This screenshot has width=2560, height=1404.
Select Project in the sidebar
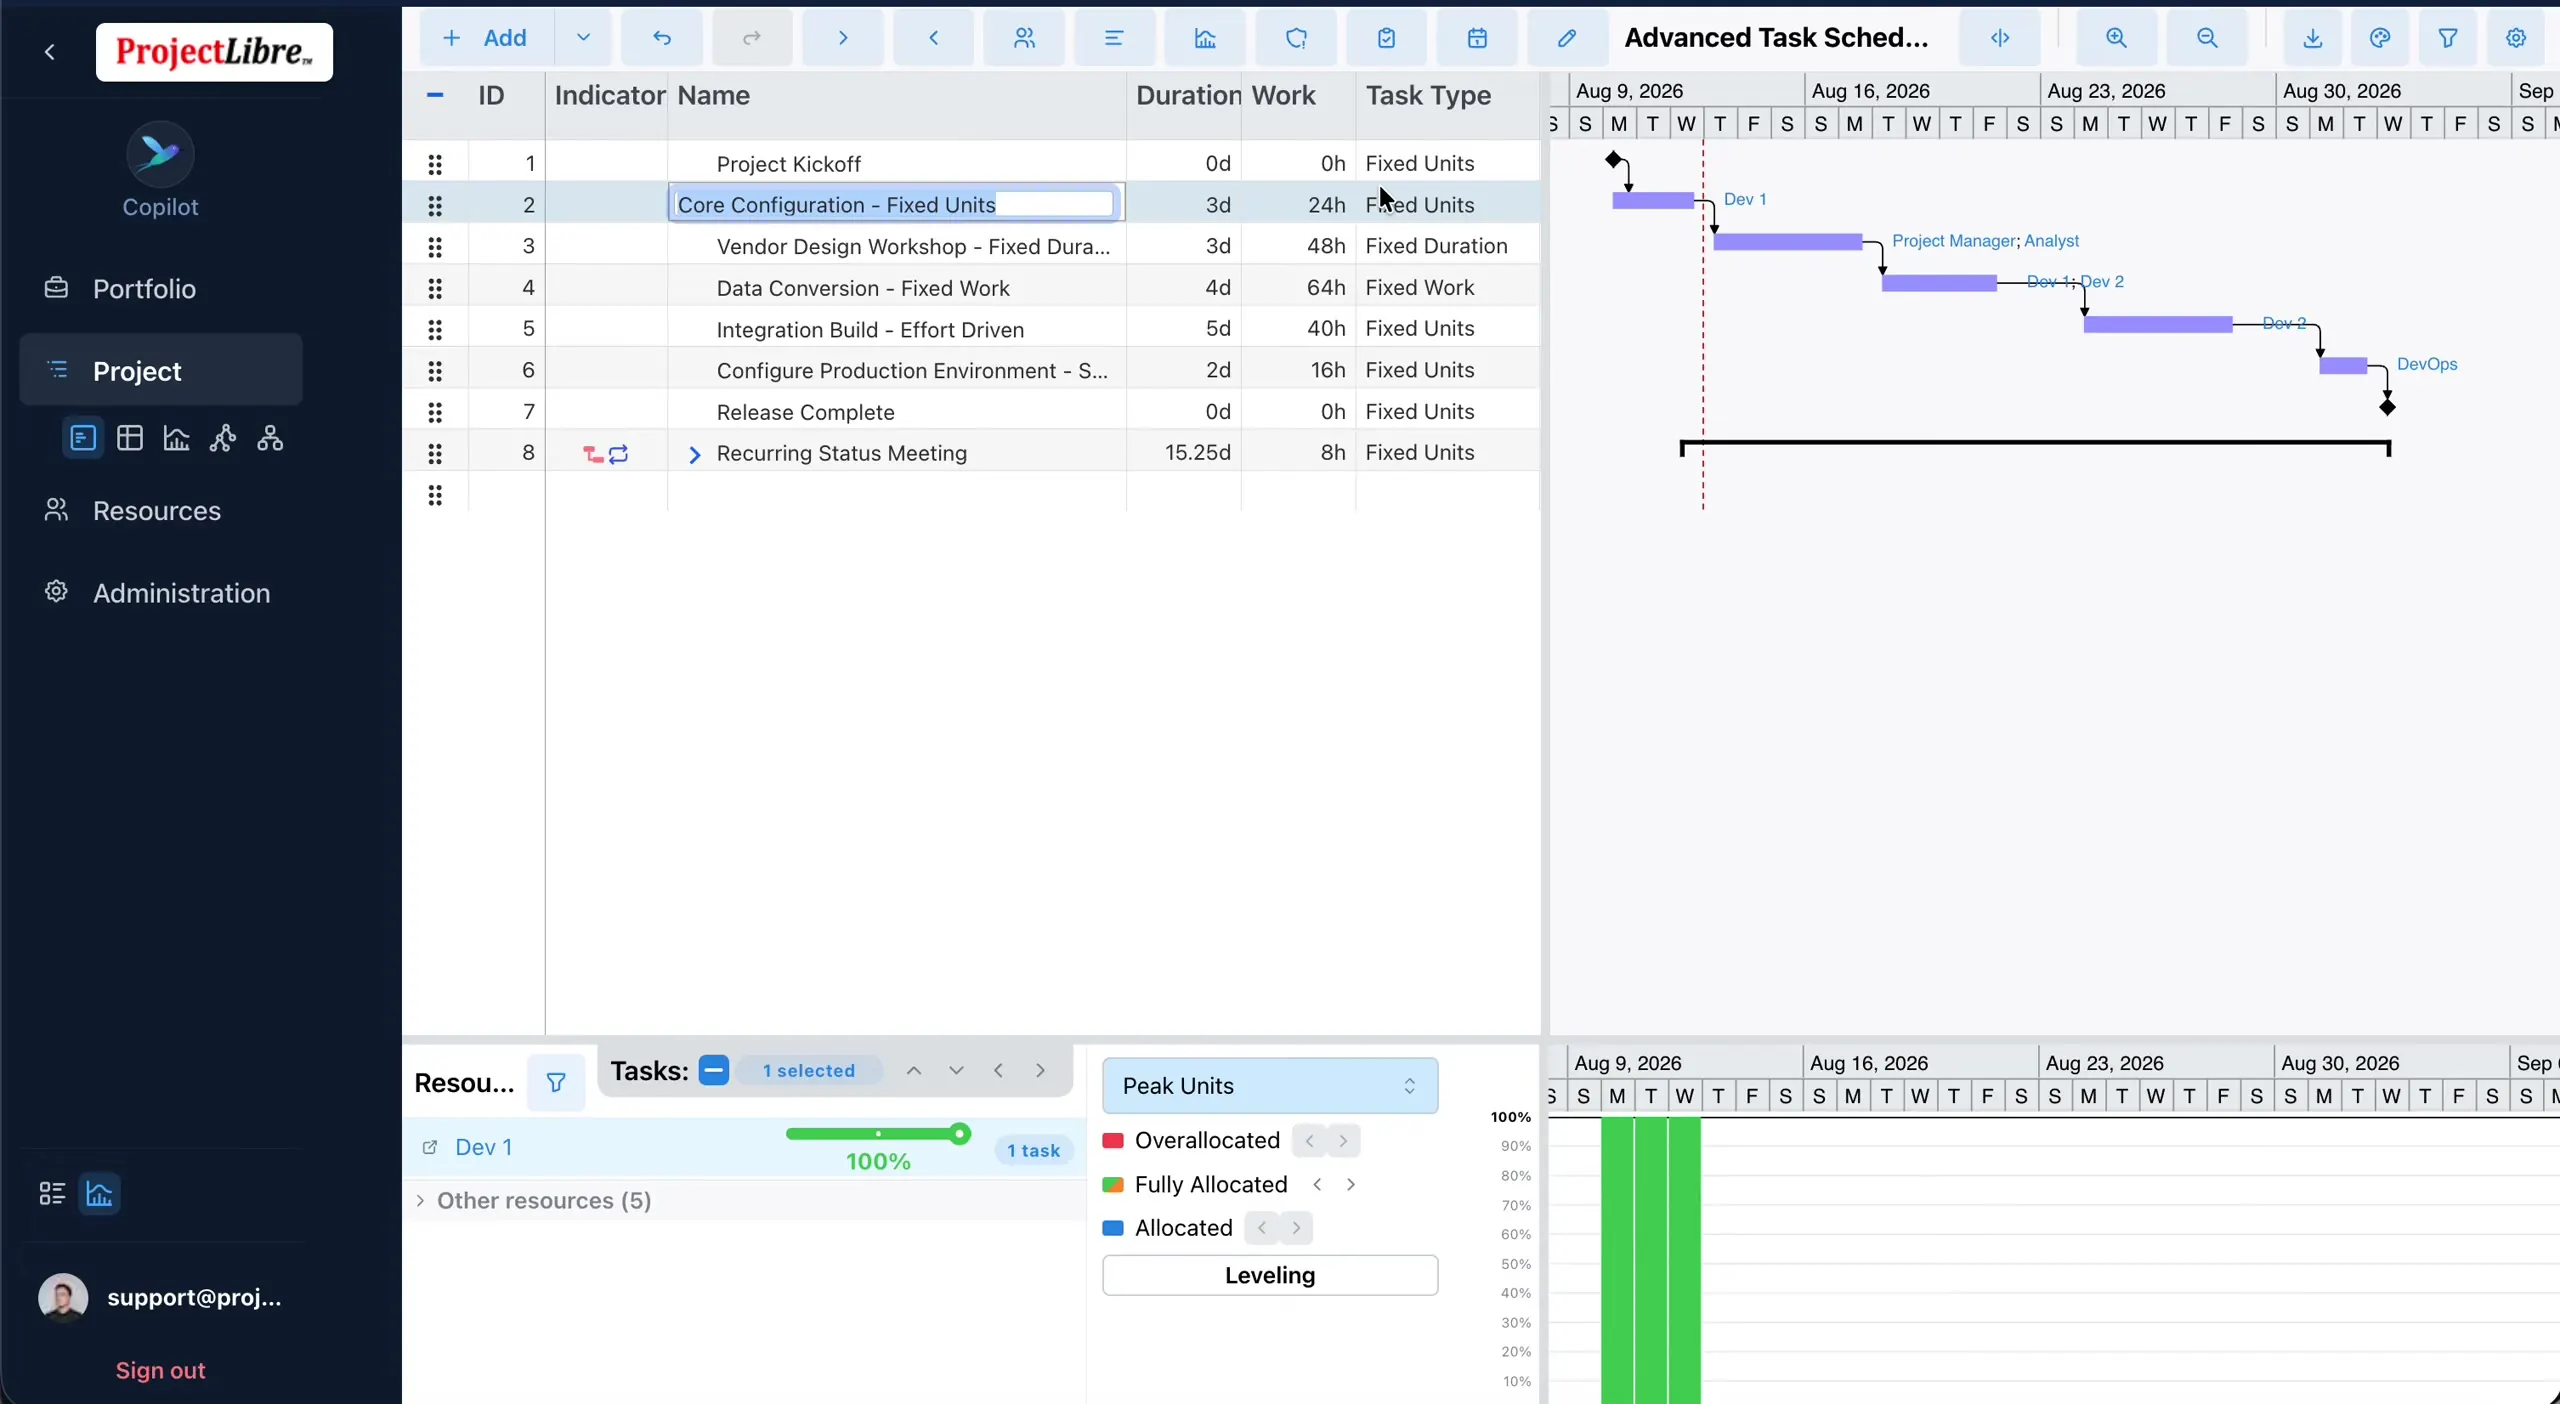click(x=161, y=371)
